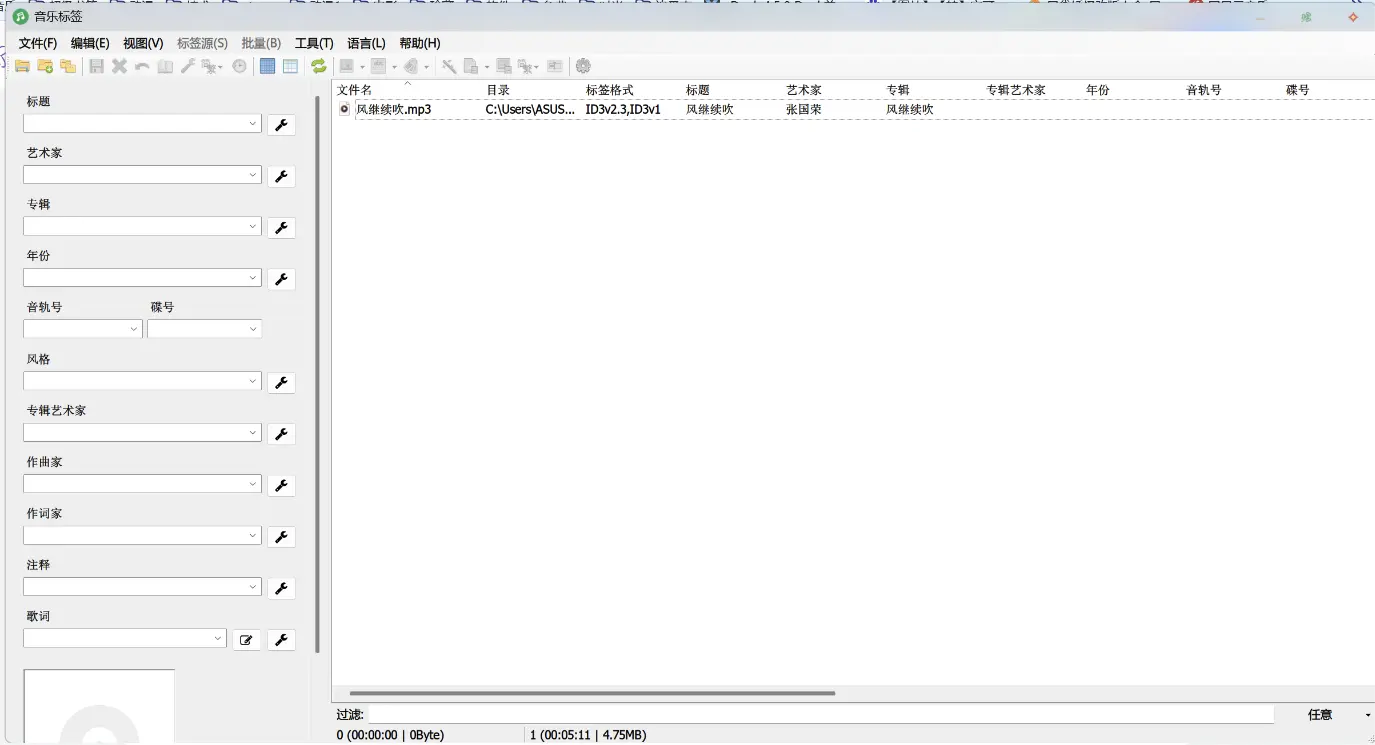Expand the 专辑艺术家 combo box in left panel
This screenshot has width=1375, height=745.
253,432
